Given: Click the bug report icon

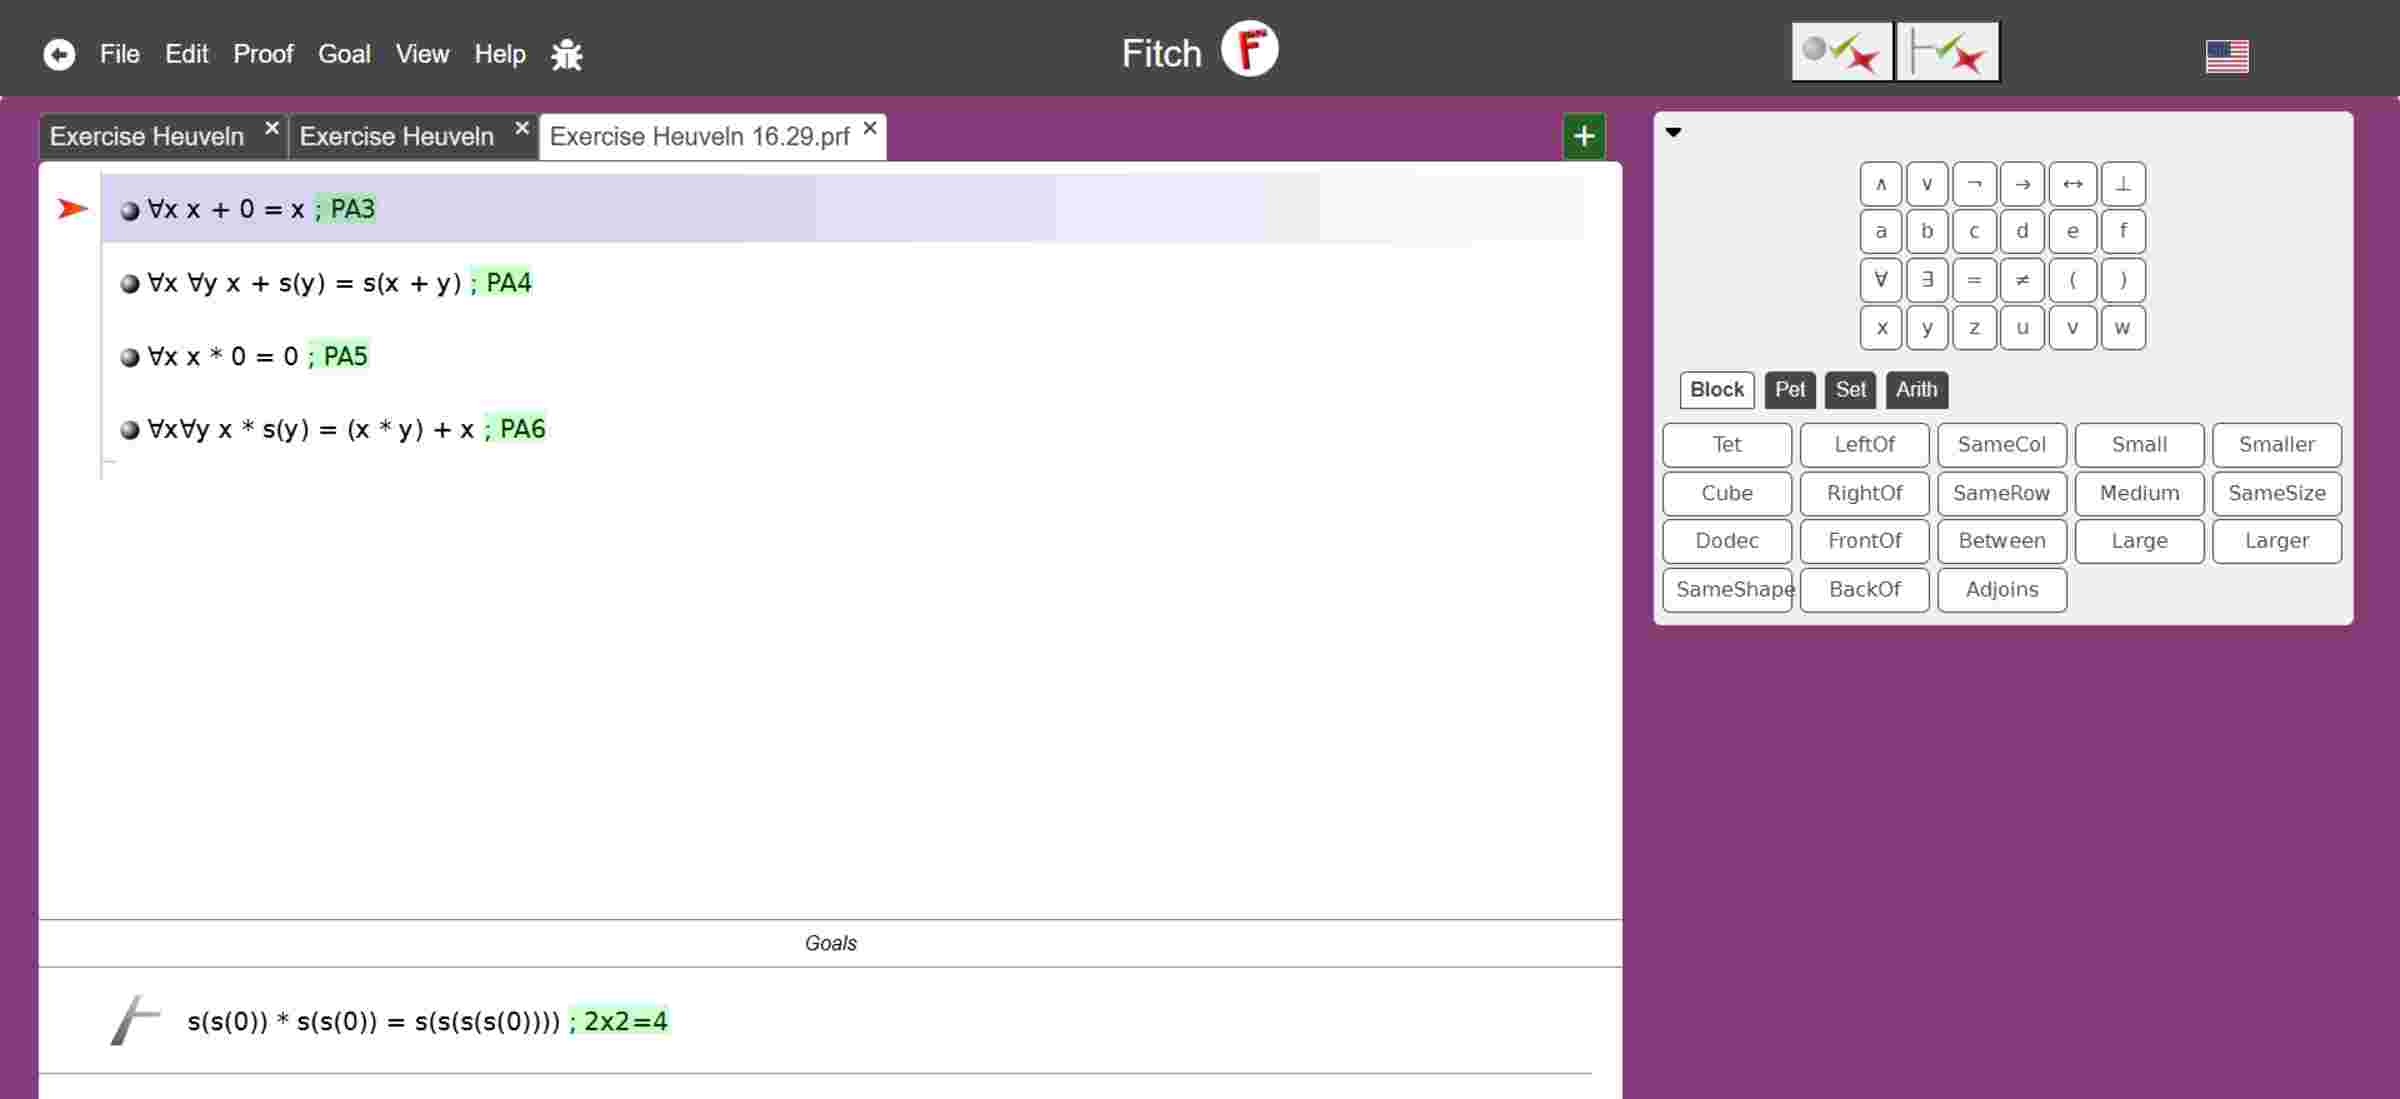Looking at the screenshot, I should tap(567, 54).
